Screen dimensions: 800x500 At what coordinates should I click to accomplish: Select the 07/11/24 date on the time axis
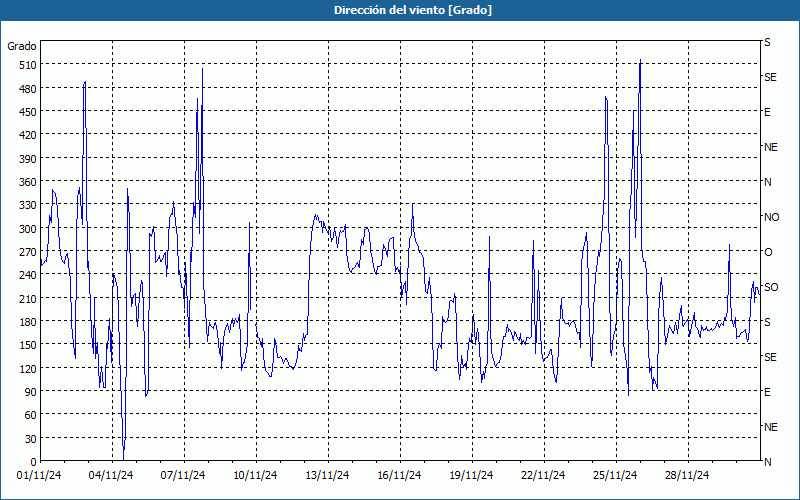pos(183,475)
